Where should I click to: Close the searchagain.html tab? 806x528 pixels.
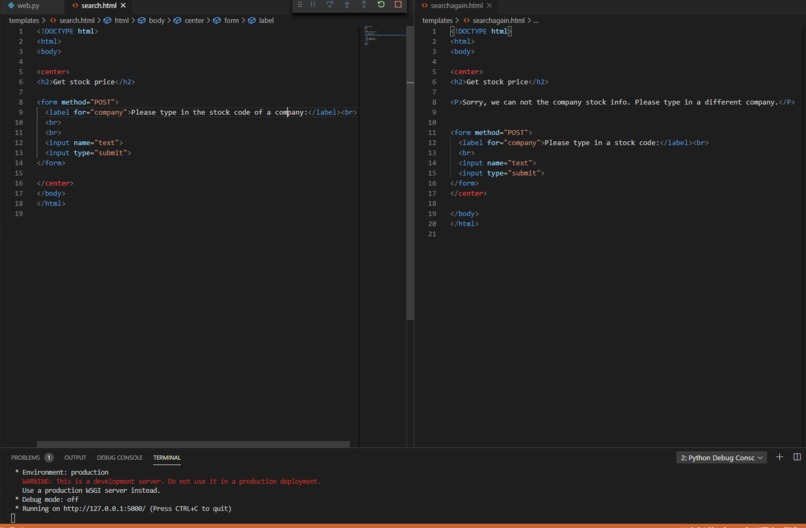coord(489,6)
